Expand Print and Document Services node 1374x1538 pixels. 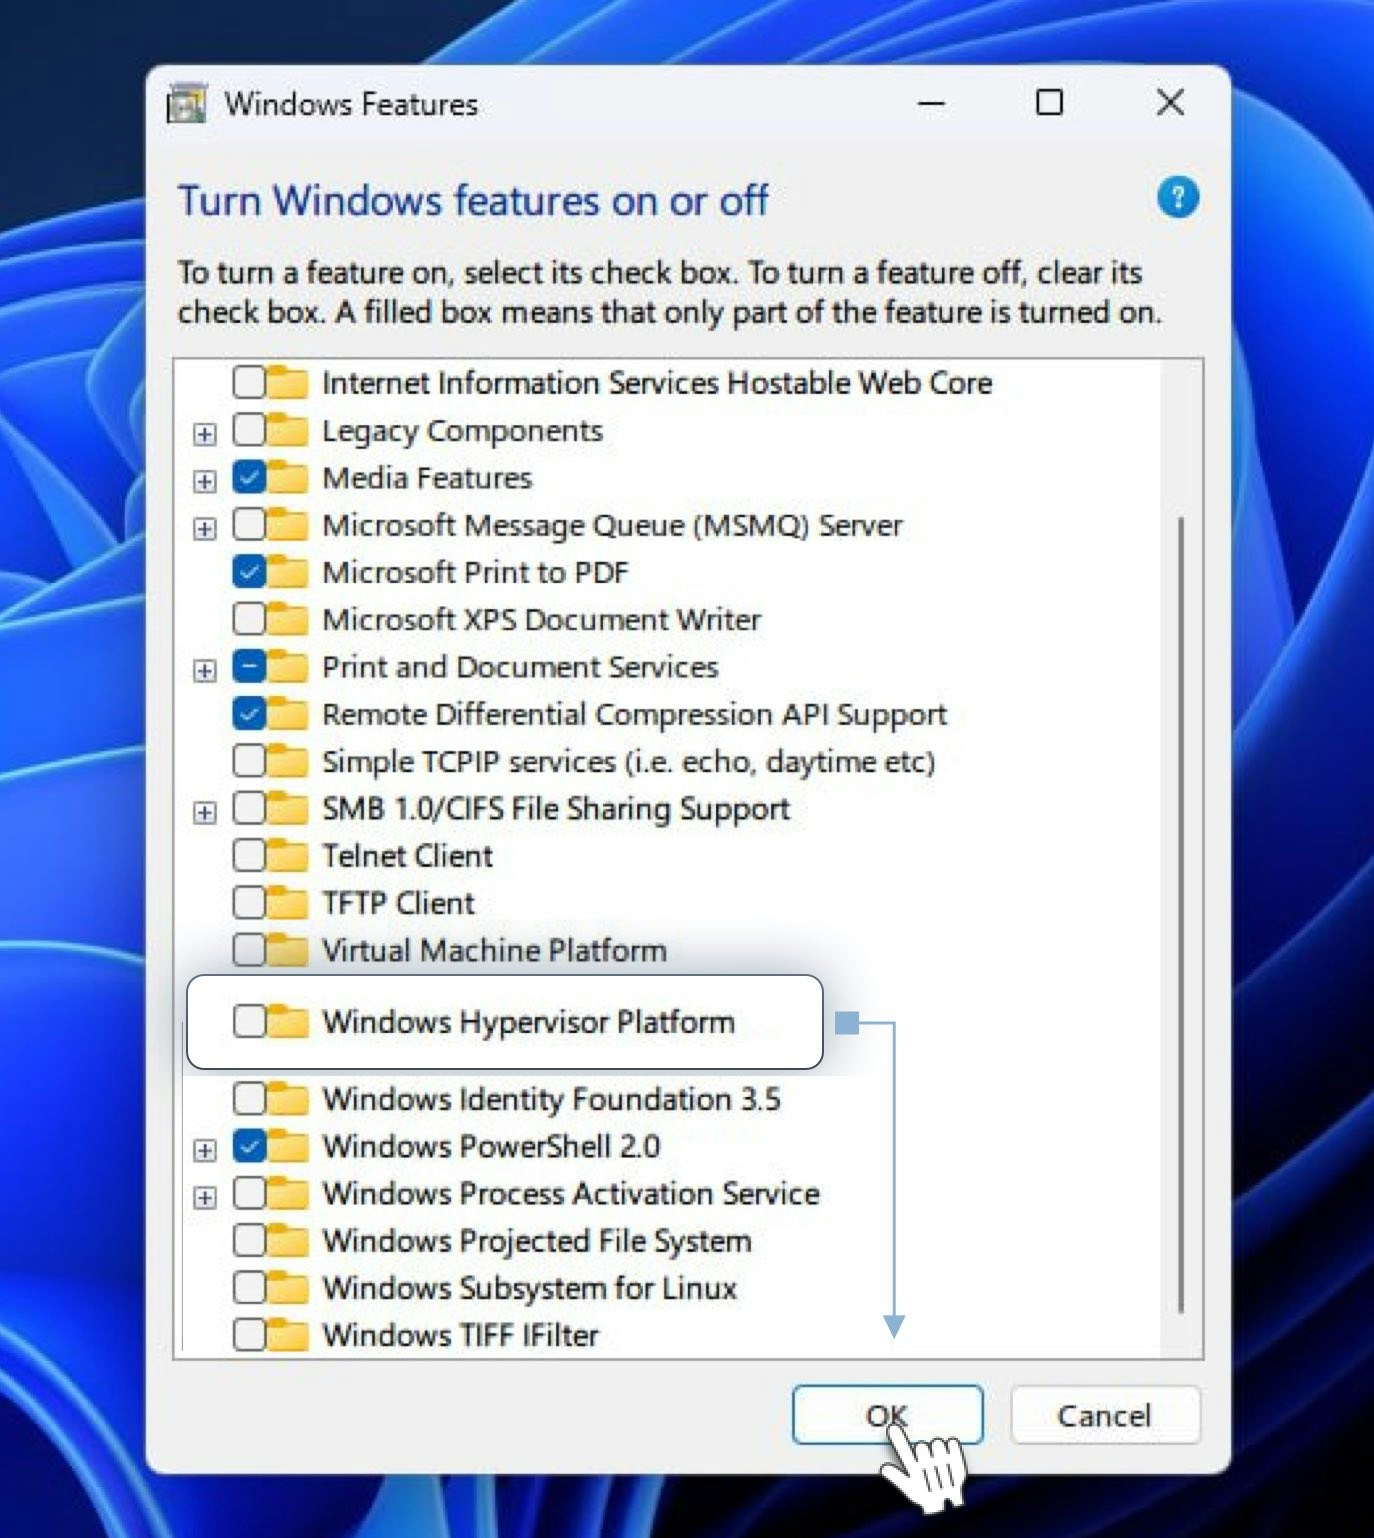point(204,670)
